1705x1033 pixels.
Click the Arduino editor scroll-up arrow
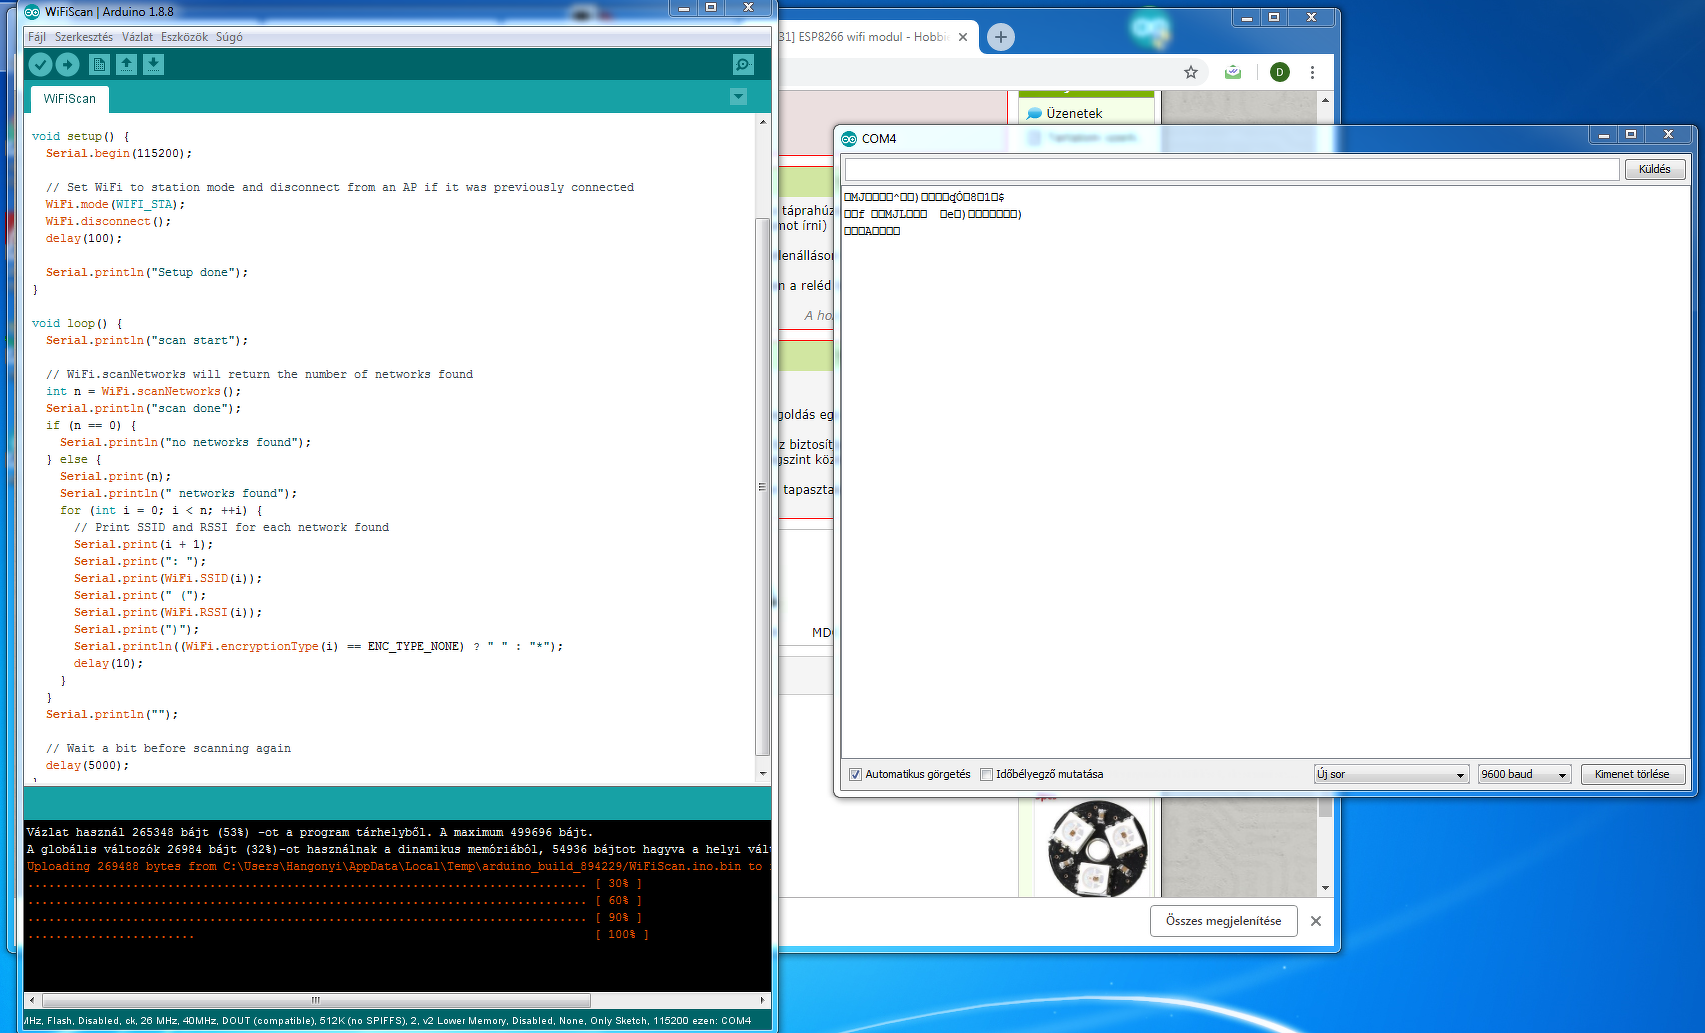click(x=763, y=122)
